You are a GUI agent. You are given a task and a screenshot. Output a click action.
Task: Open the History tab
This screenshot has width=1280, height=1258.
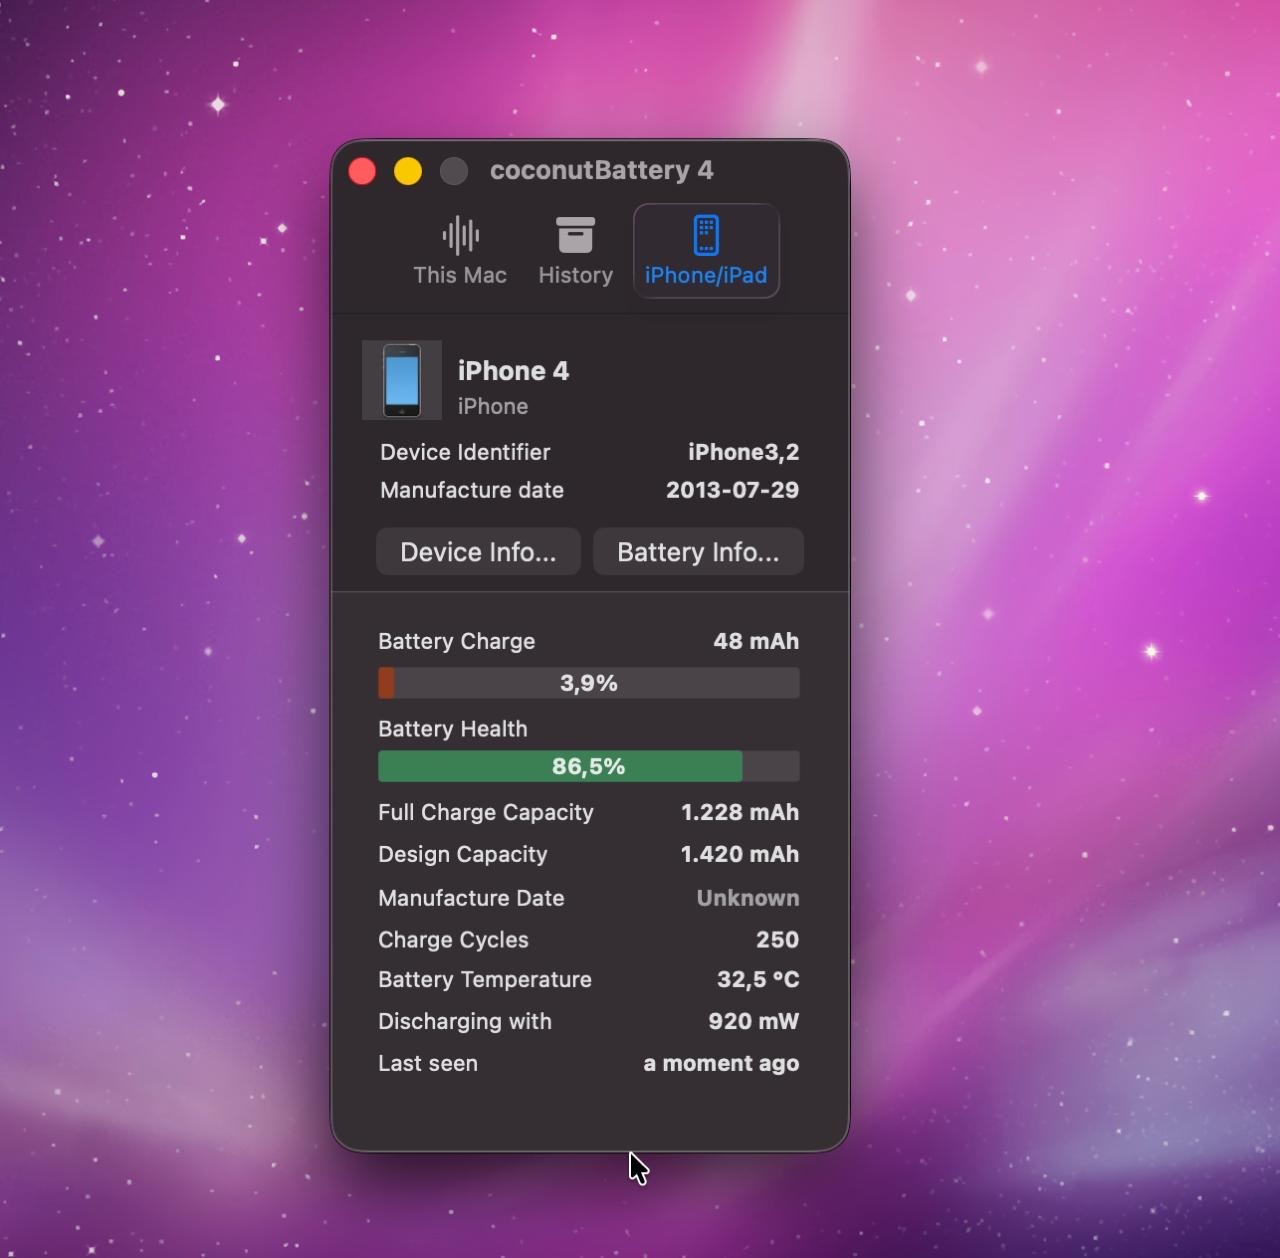click(575, 251)
